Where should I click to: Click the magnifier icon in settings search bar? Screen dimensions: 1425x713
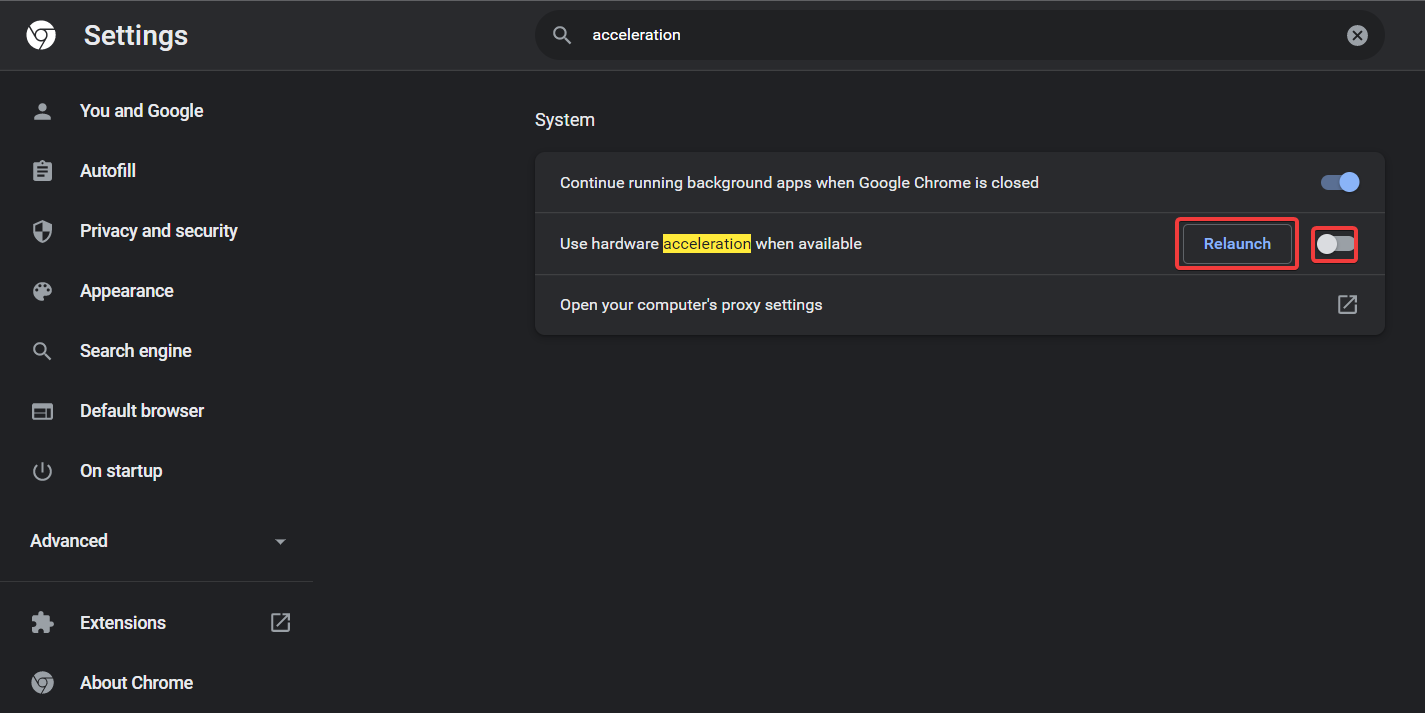click(x=562, y=36)
